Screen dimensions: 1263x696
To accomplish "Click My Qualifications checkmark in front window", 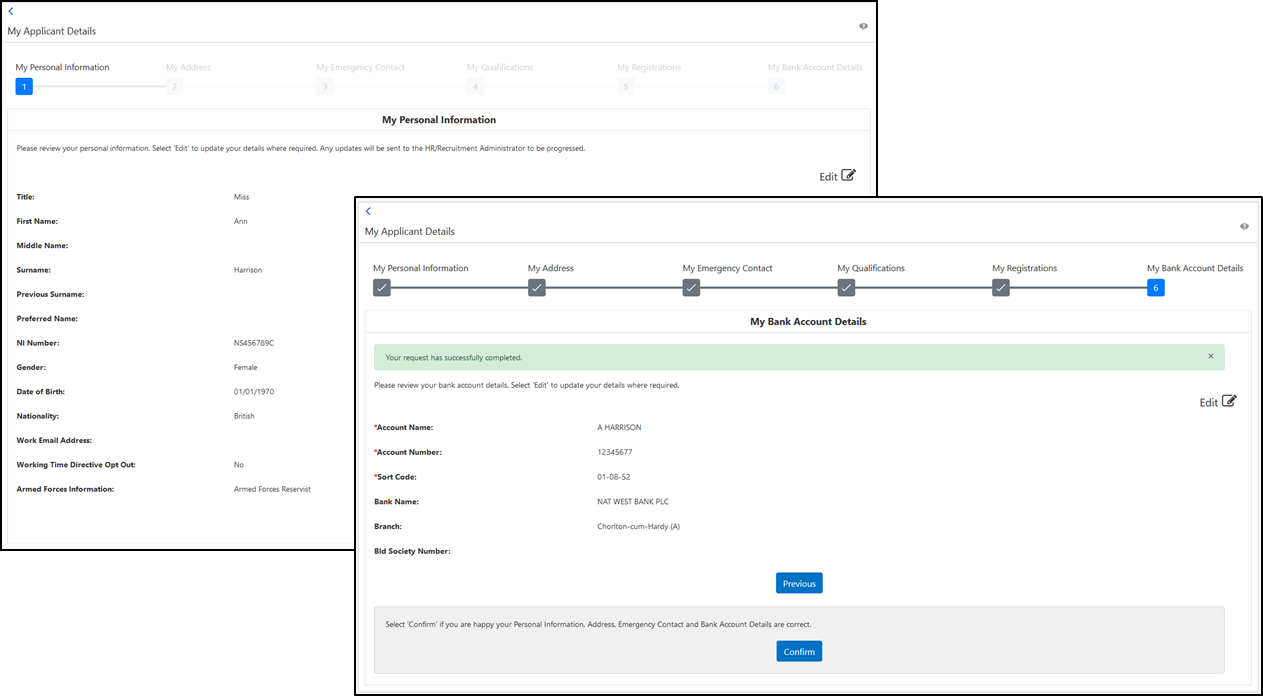I will pos(846,288).
